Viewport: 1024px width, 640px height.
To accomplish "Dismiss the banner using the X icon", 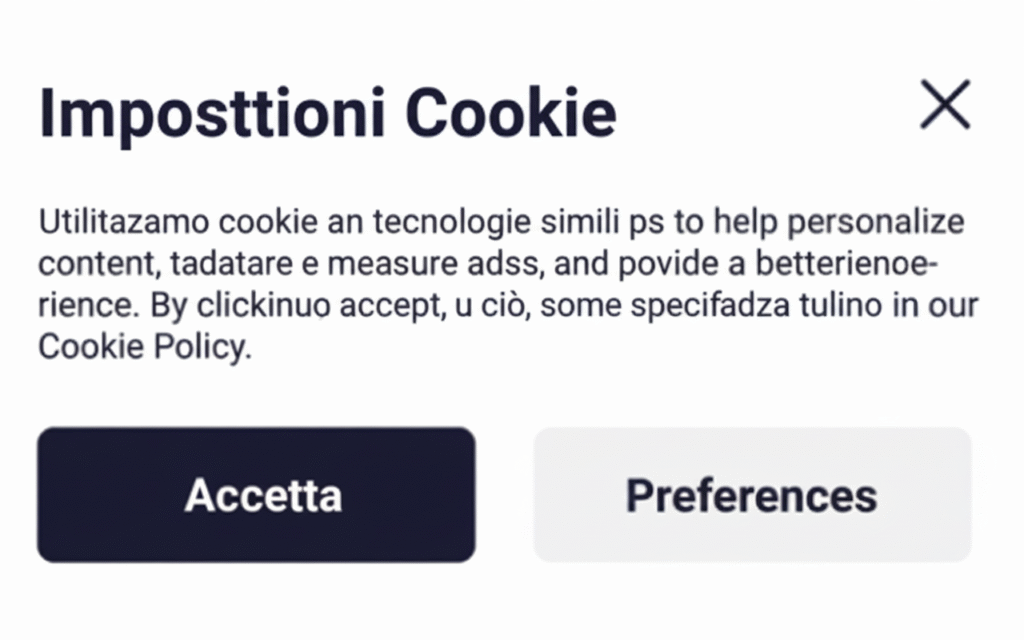I will pyautogui.click(x=945, y=105).
